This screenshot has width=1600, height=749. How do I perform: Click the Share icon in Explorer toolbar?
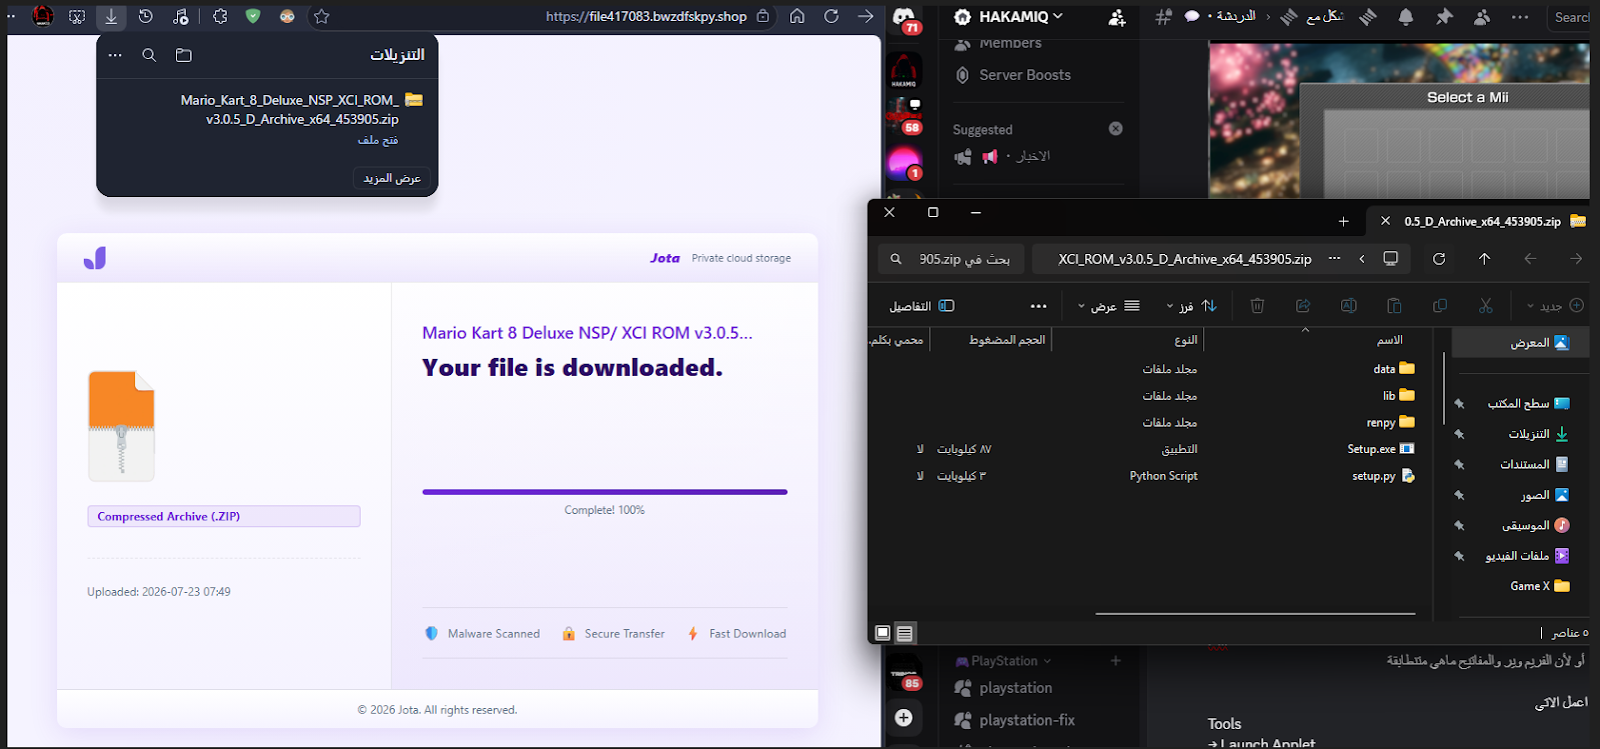pyautogui.click(x=1303, y=306)
